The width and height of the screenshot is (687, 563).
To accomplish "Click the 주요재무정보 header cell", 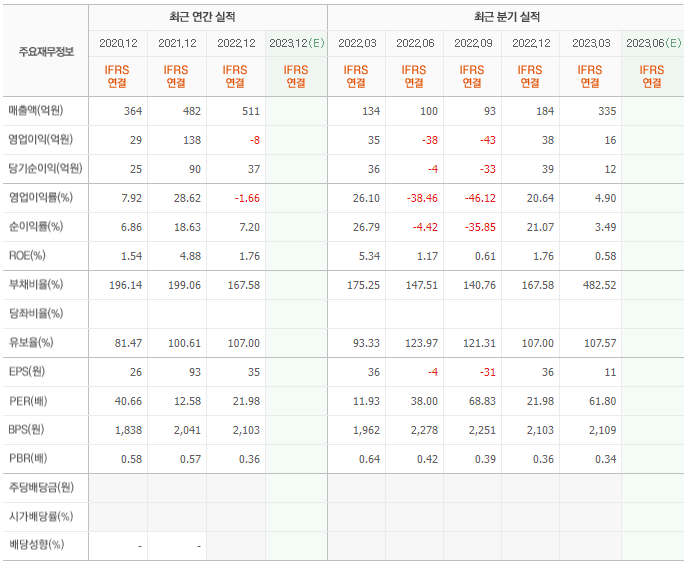I will click(46, 52).
